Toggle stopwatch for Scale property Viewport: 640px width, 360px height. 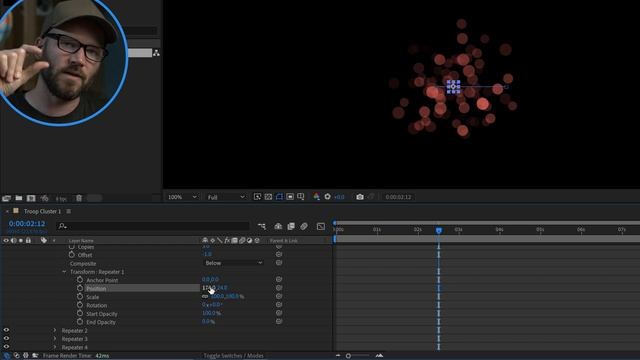pyautogui.click(x=80, y=297)
